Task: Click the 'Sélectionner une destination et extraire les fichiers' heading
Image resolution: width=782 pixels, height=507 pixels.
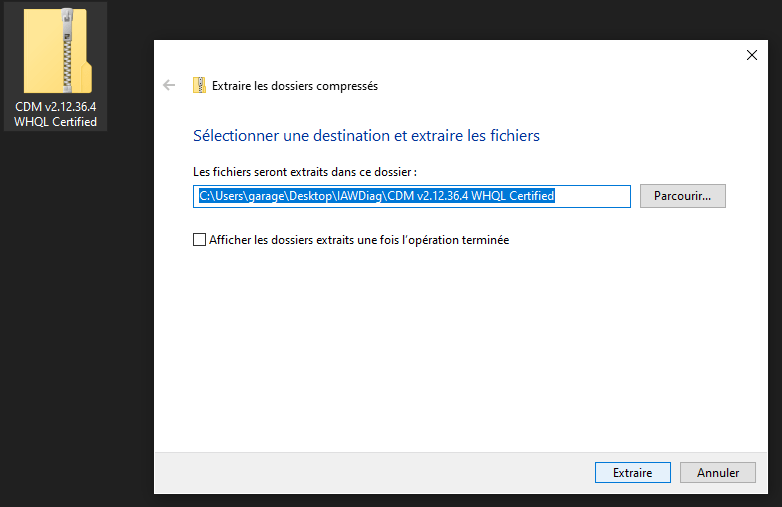Action: click(367, 136)
